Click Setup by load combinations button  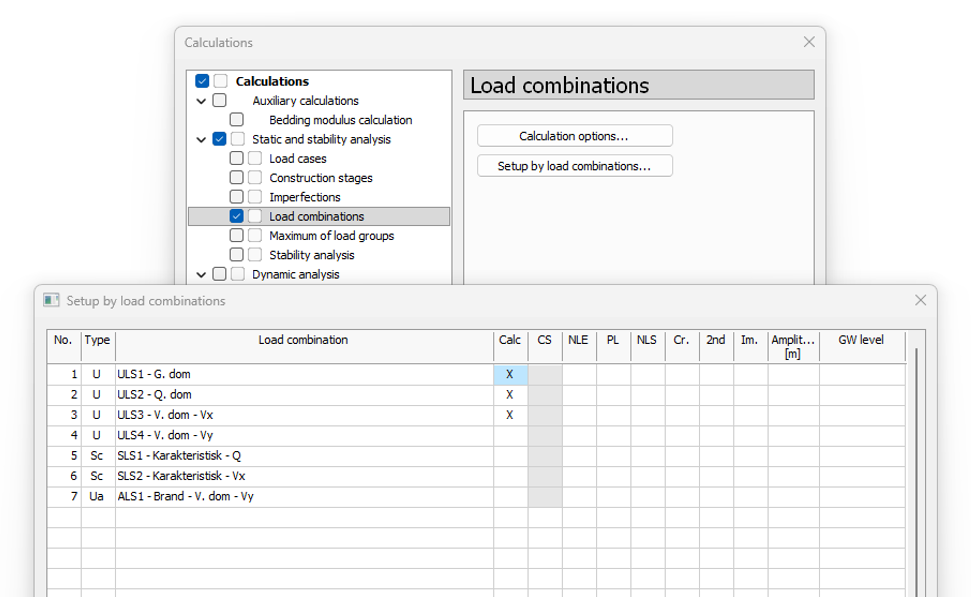pos(575,165)
